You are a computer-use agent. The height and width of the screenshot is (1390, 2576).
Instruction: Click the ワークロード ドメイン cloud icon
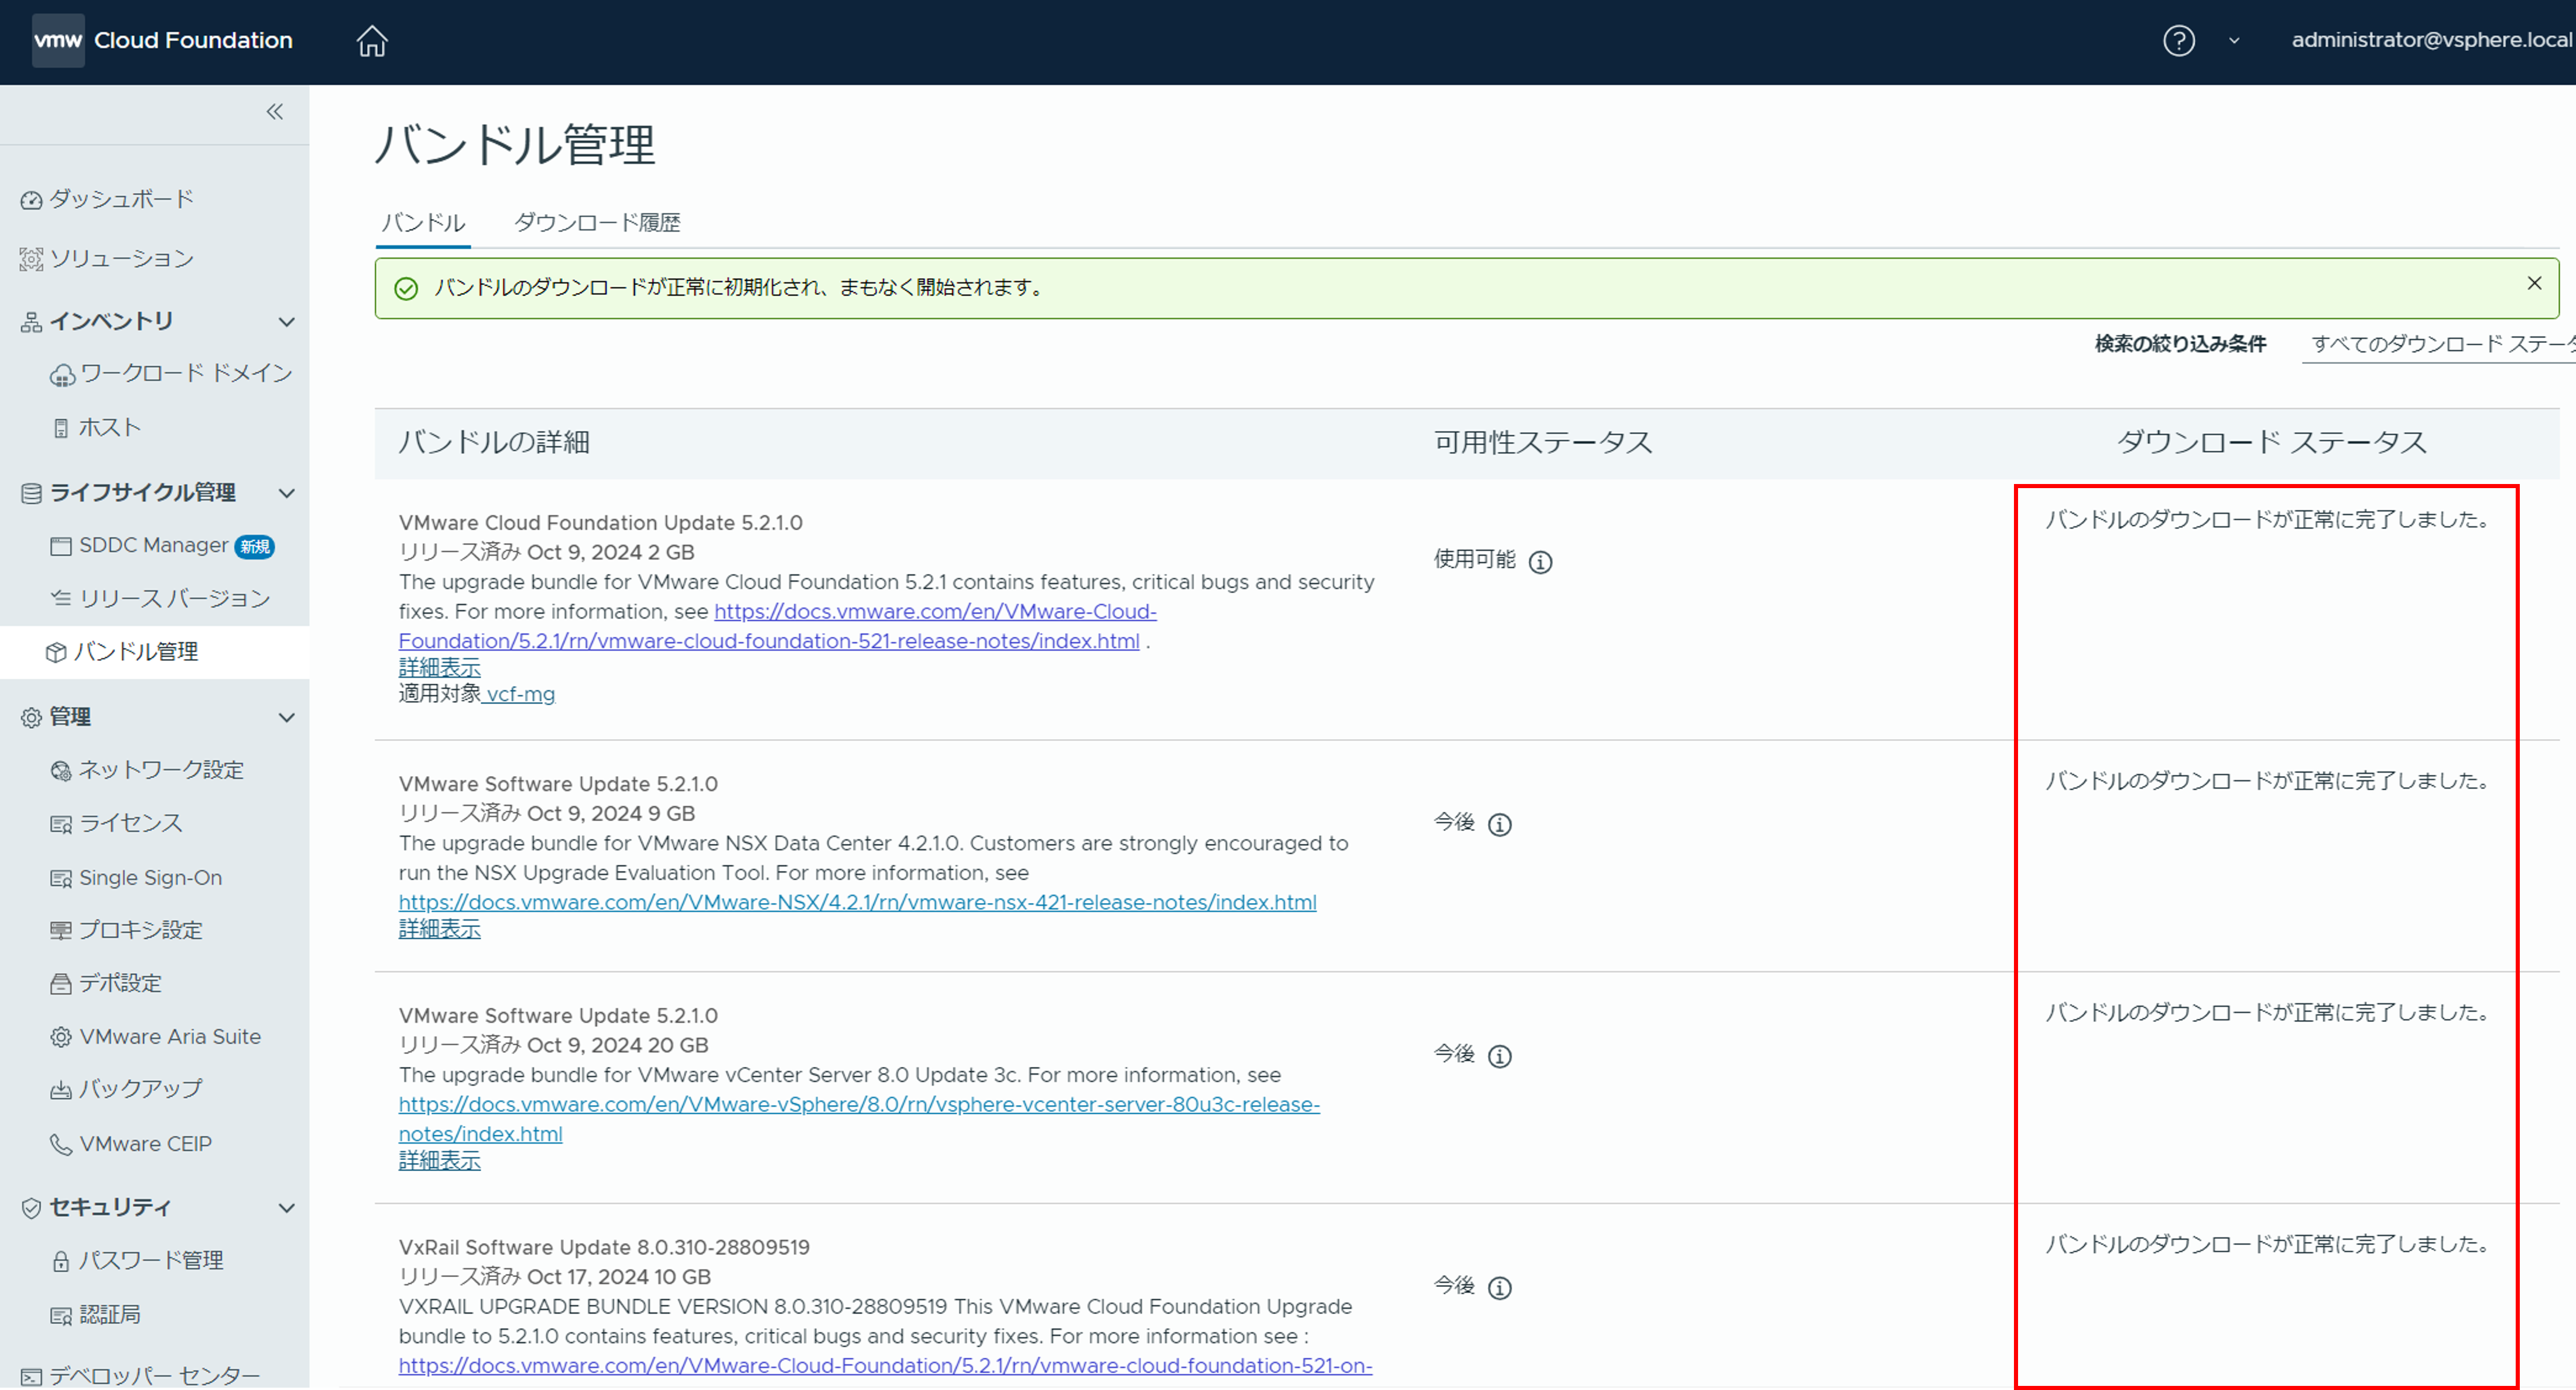[62, 376]
